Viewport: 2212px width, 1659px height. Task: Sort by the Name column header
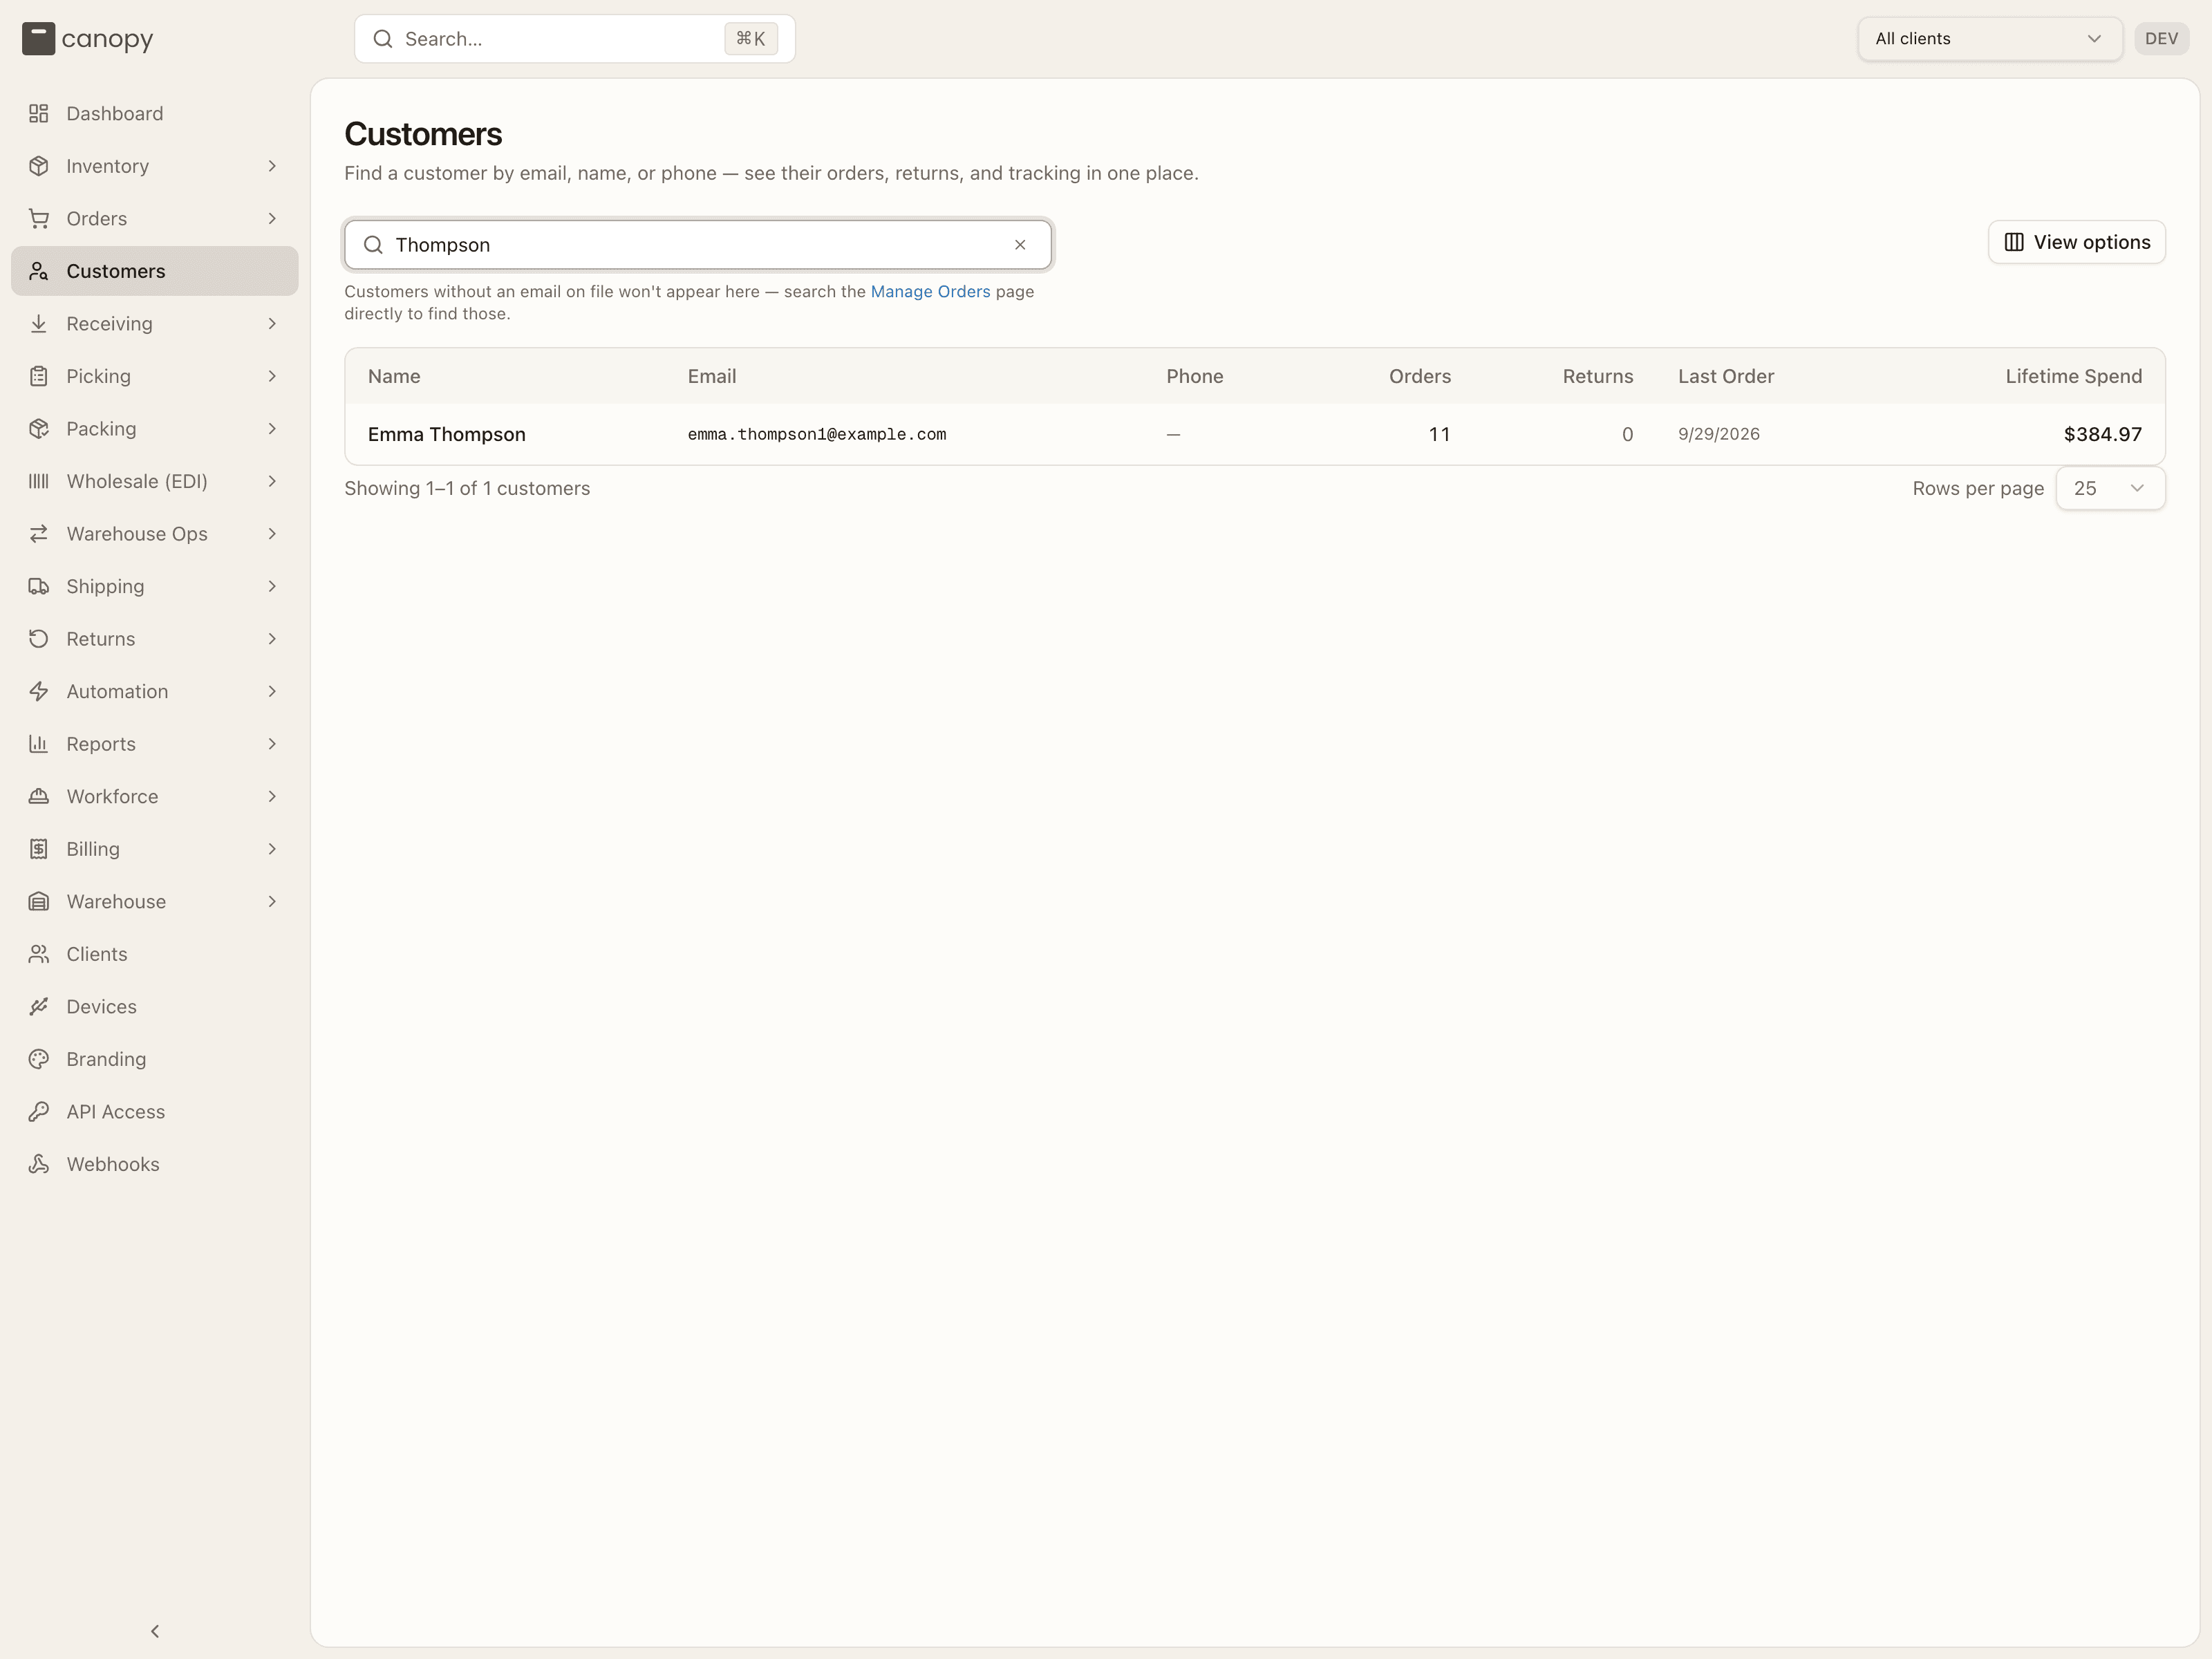tap(394, 376)
